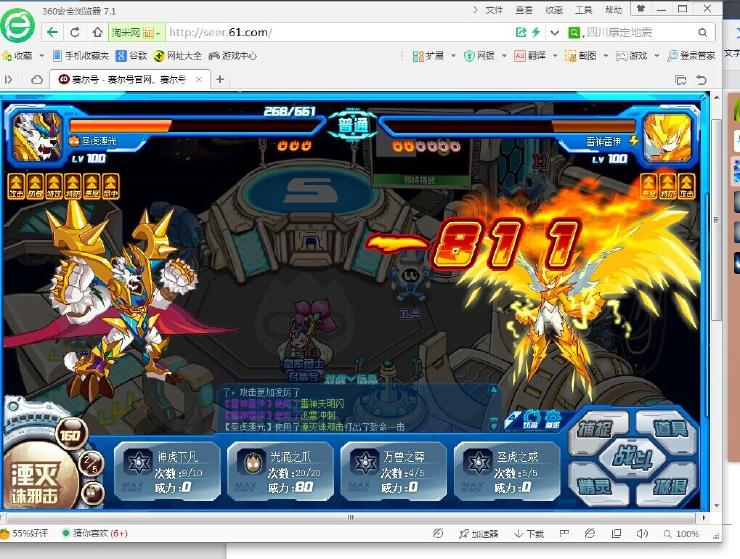Expand the 扩展 dropdown arrow
Screen dimensions: 740x559
[x=454, y=56]
